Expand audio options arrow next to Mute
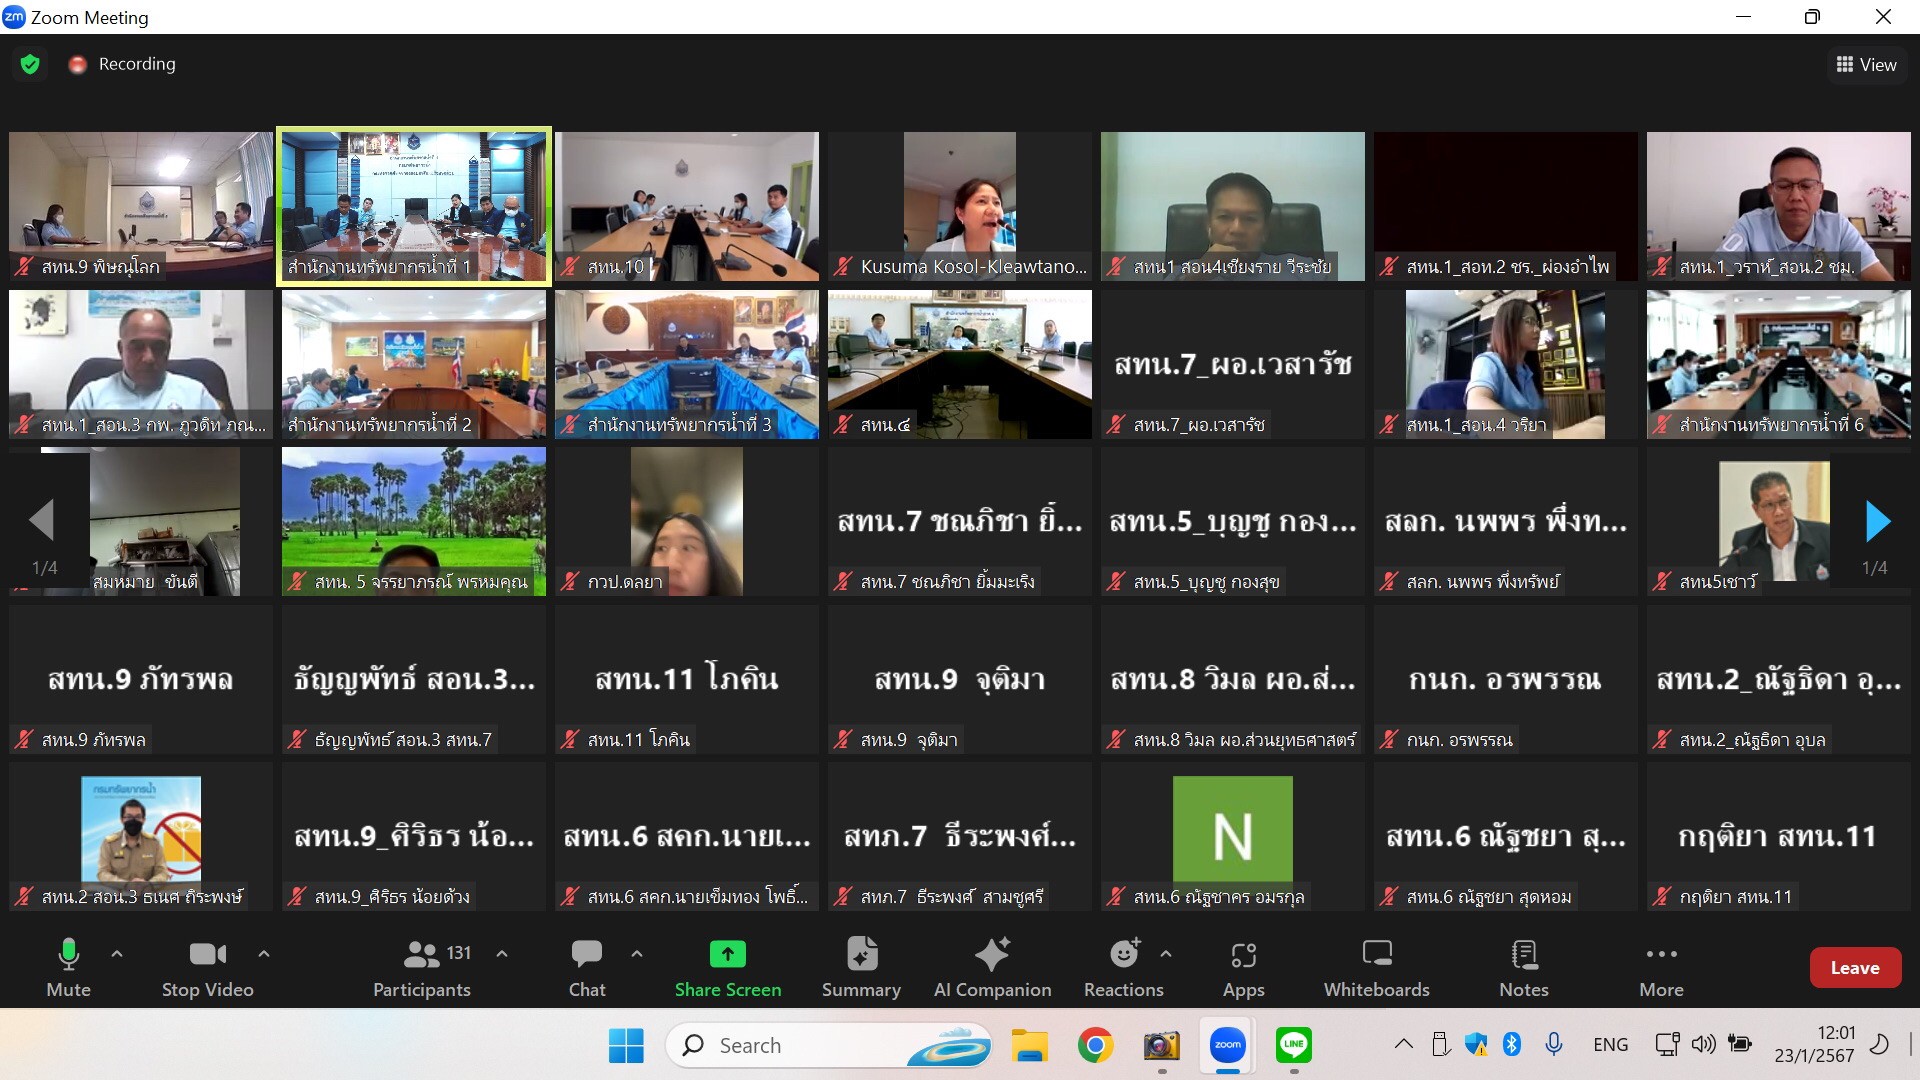Screen dimensions: 1920x1080 click(117, 954)
